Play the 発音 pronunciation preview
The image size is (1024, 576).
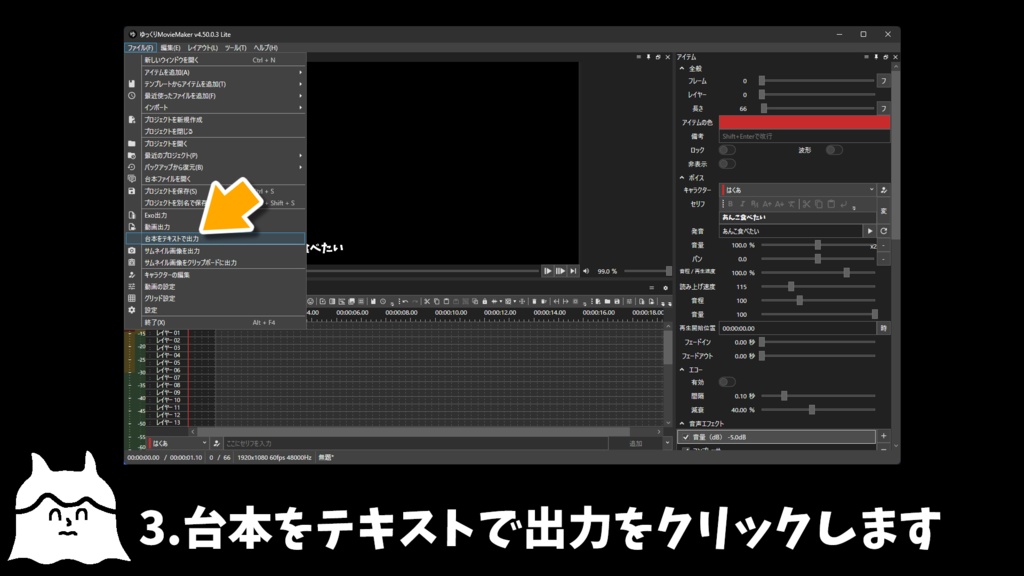869,231
